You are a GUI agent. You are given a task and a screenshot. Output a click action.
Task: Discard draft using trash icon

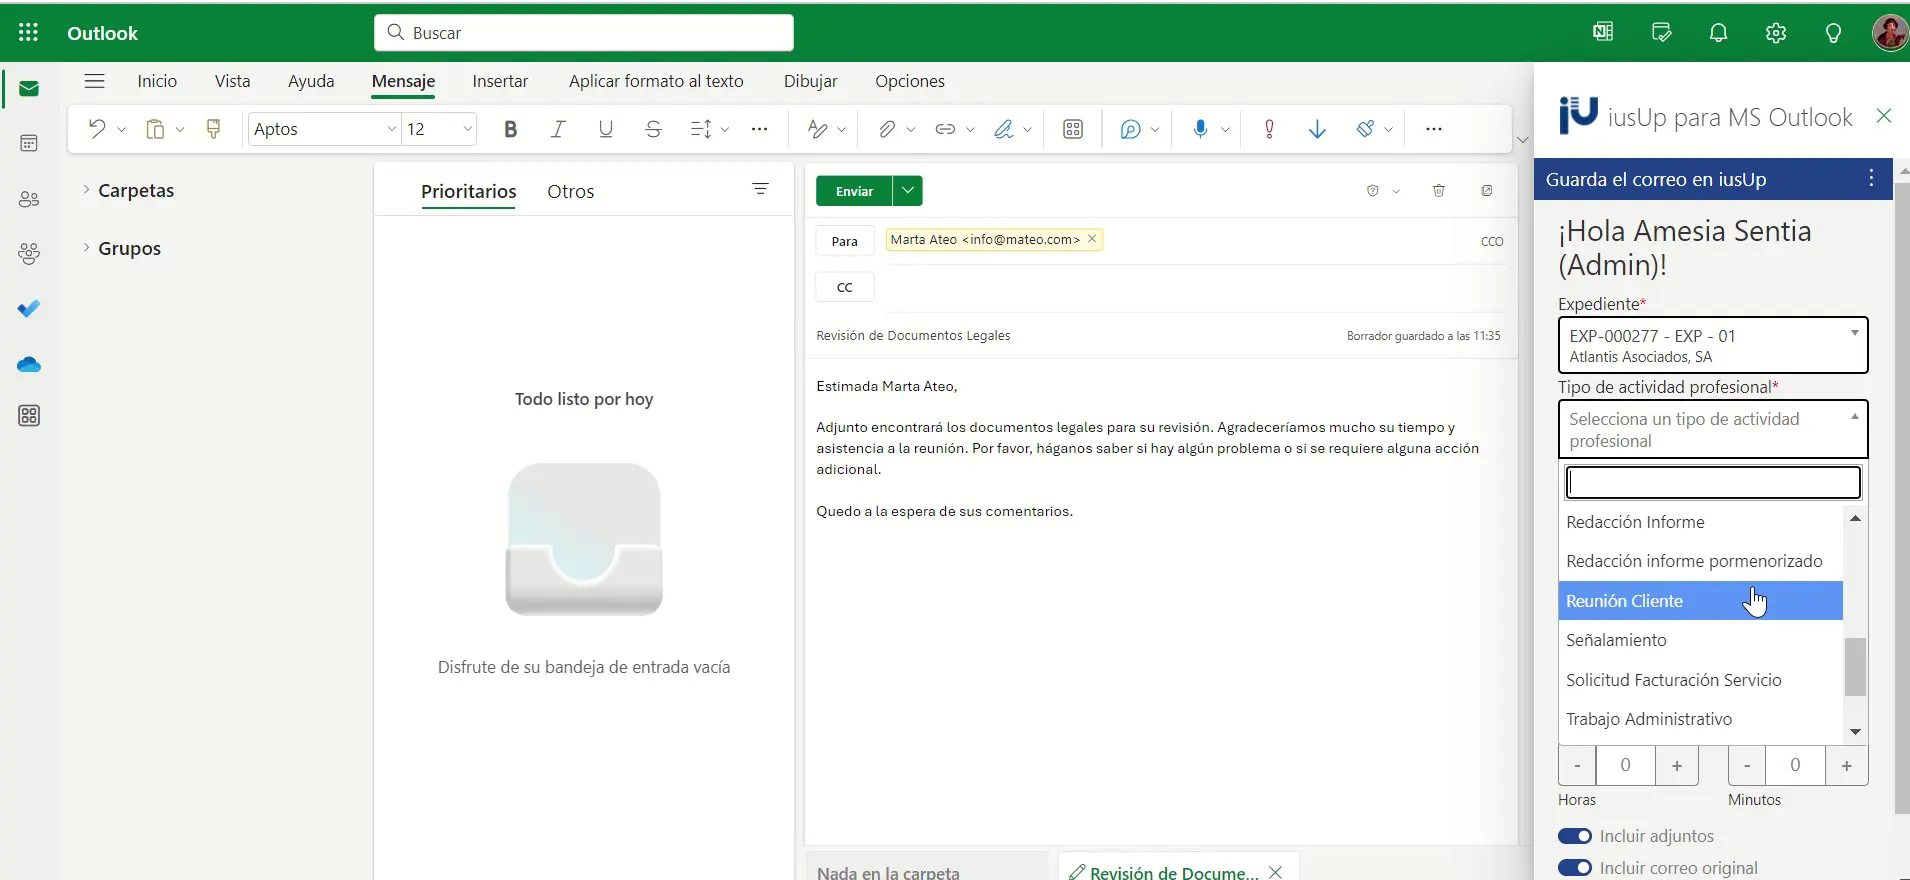[1438, 191]
